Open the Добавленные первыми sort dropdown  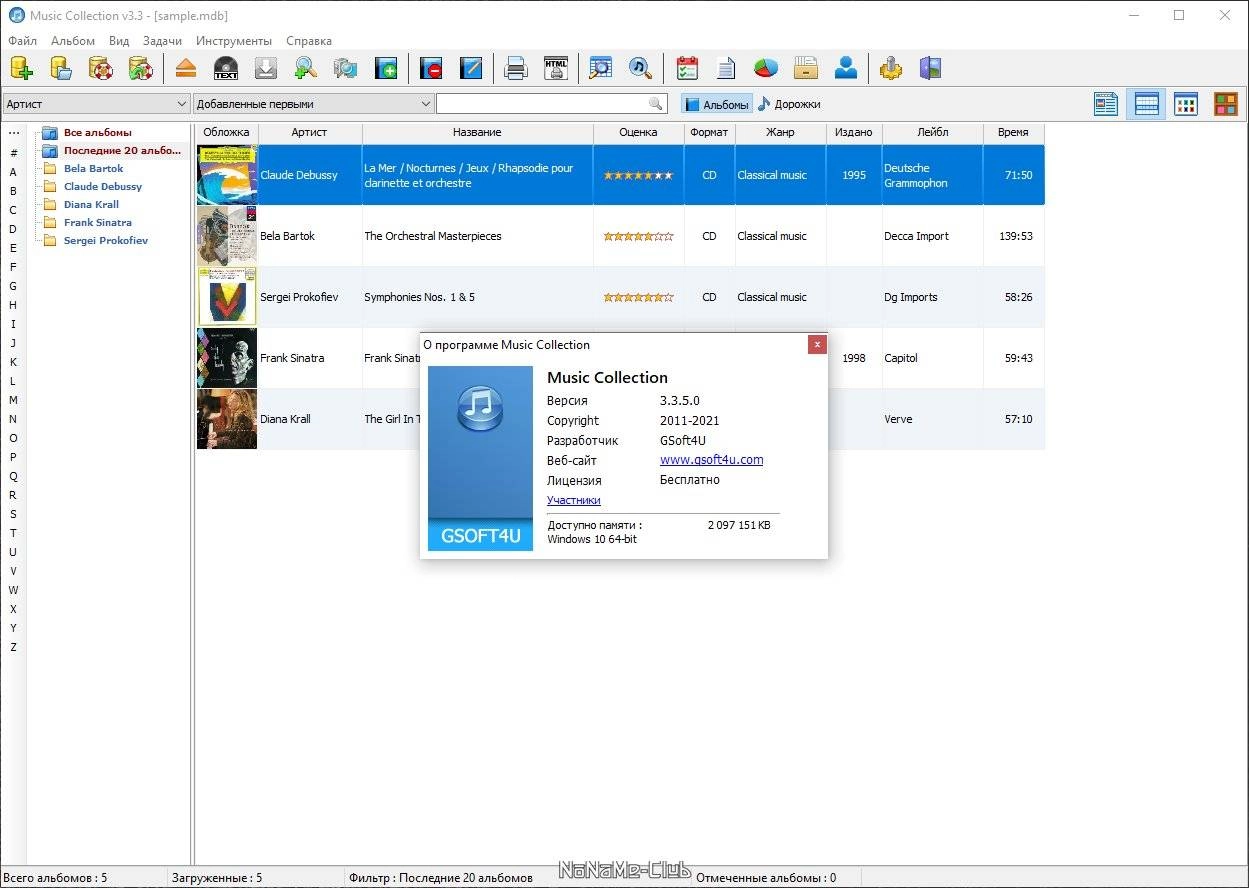click(x=314, y=104)
